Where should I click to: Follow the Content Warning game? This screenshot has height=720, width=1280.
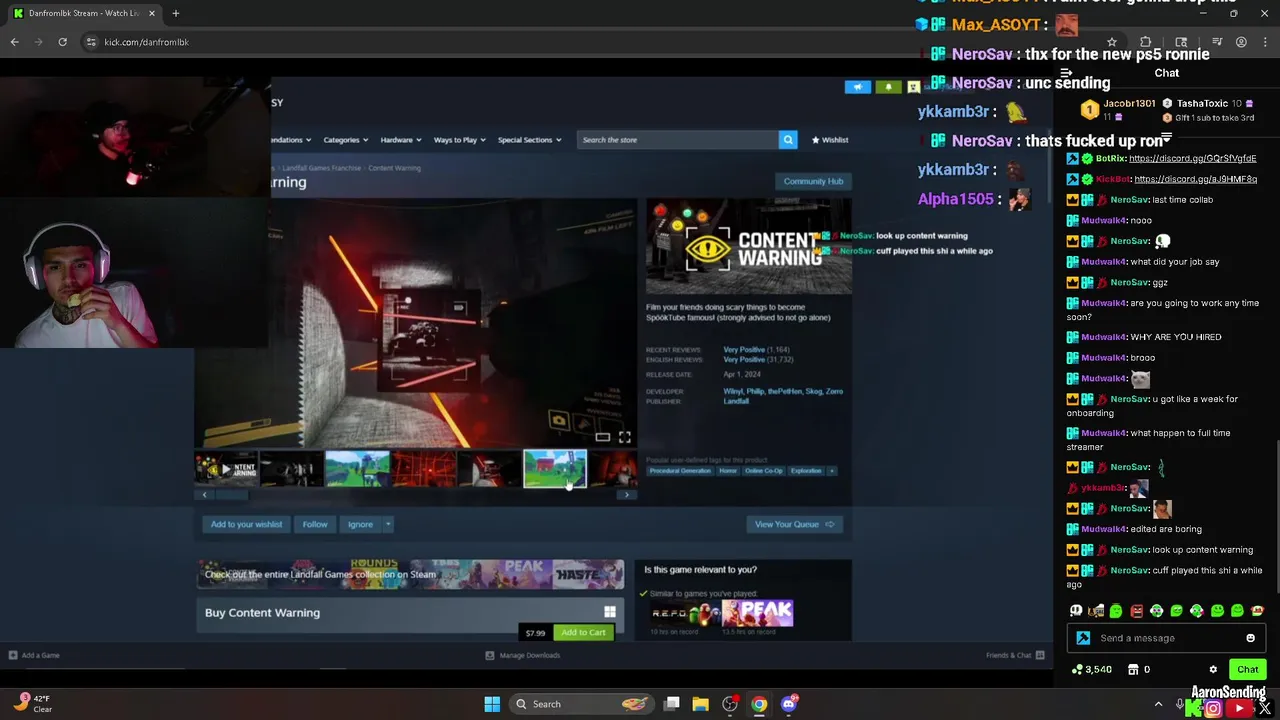click(x=315, y=524)
